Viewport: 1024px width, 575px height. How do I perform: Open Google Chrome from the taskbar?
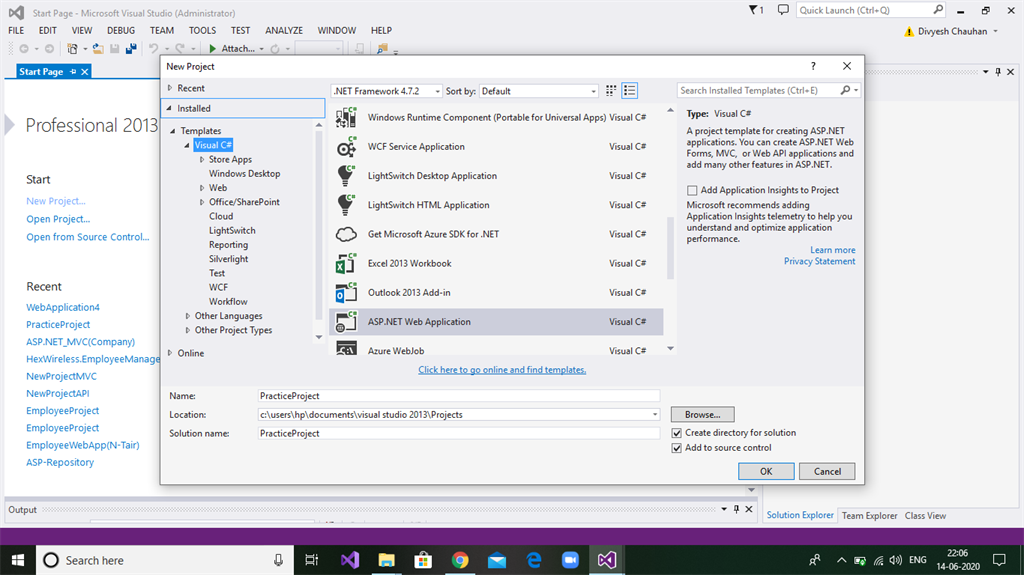click(460, 560)
